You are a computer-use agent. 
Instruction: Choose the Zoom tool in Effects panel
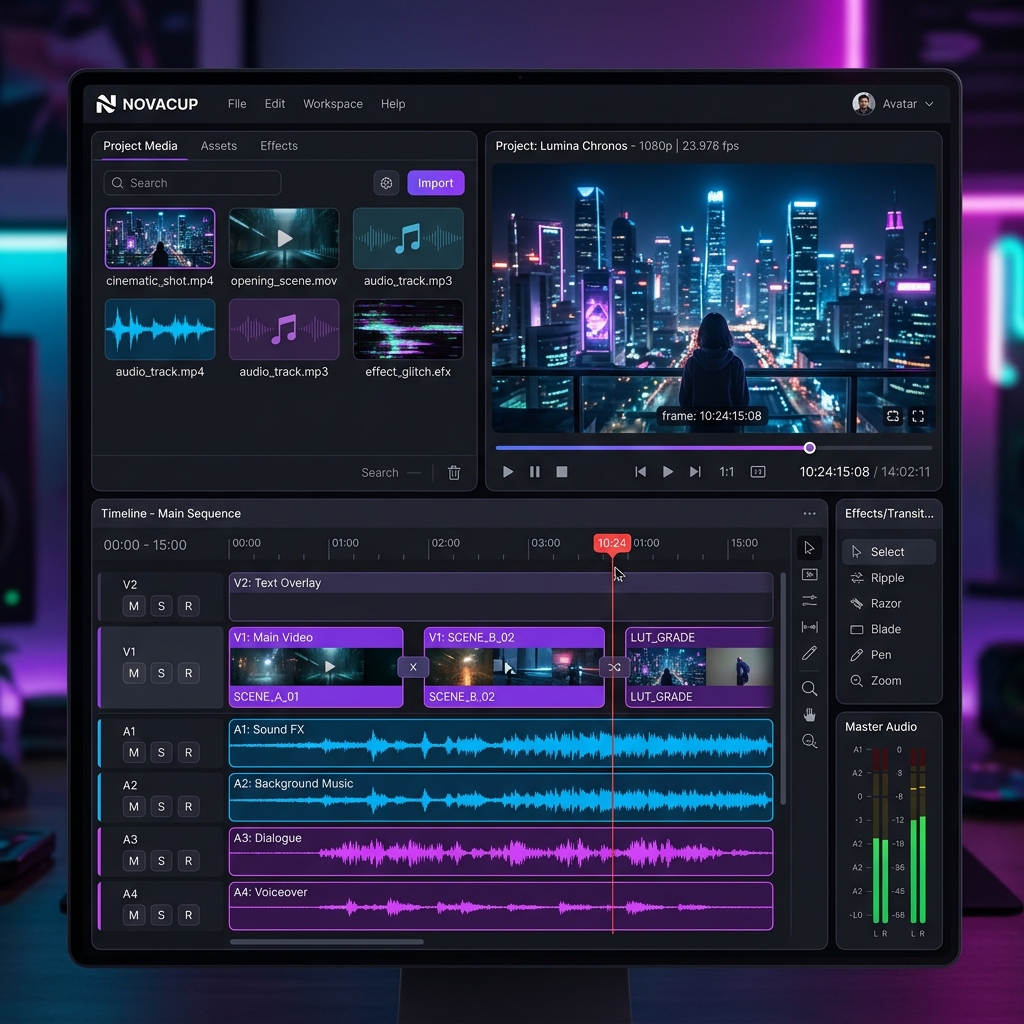[889, 680]
